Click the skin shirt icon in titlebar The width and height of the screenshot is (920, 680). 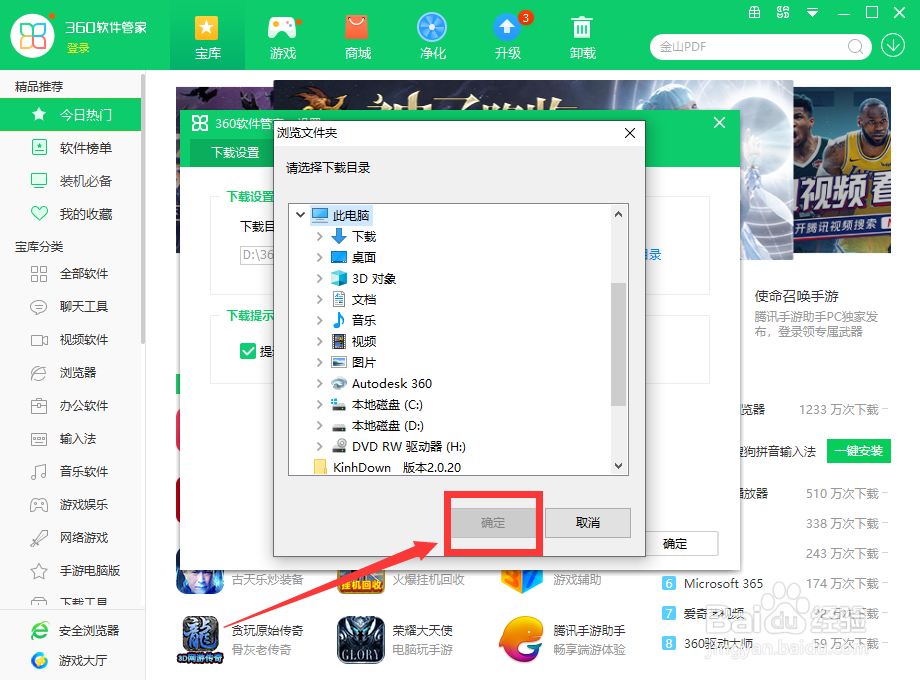(x=783, y=12)
